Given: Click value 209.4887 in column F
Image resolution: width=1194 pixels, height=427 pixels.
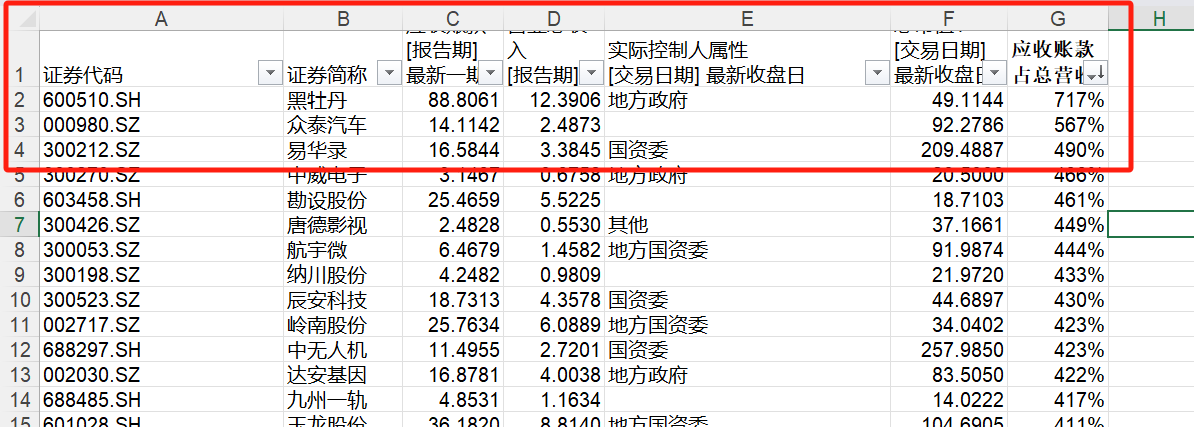Looking at the screenshot, I should (x=948, y=150).
